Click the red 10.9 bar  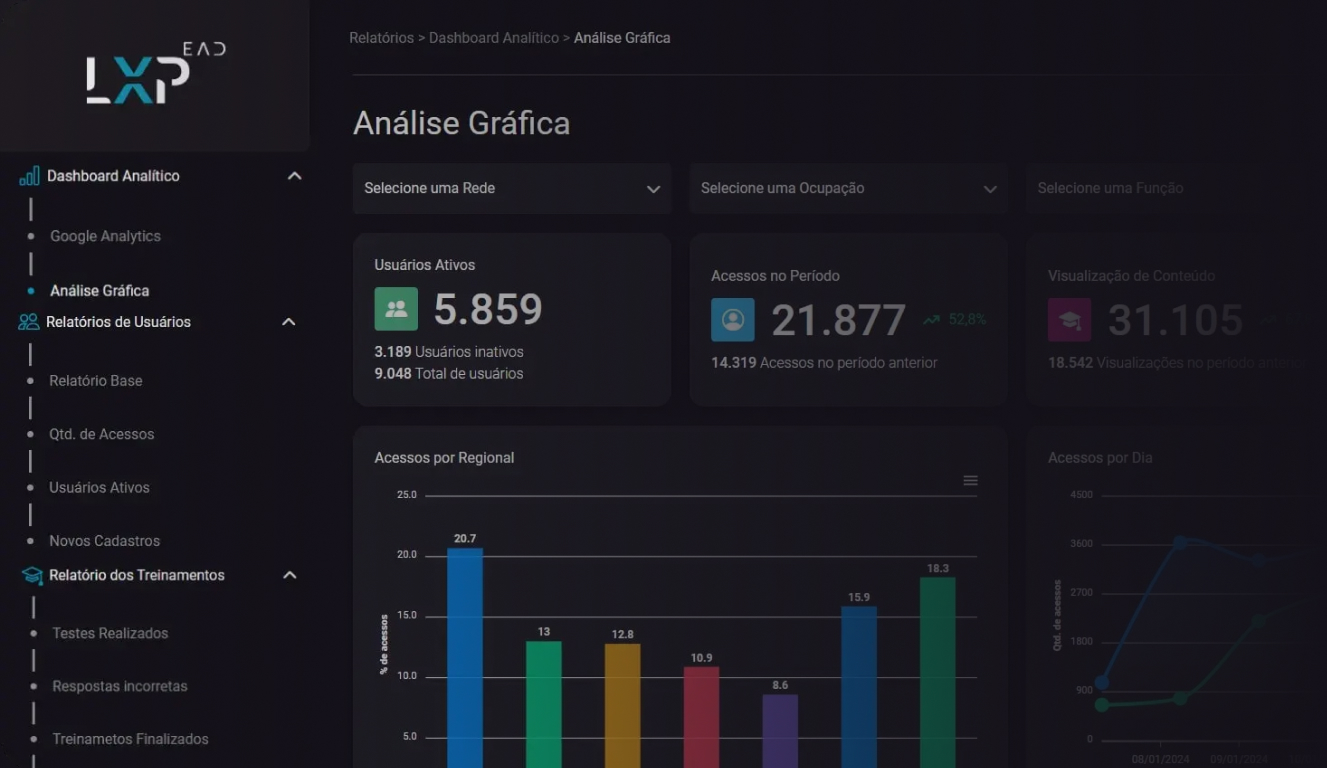tap(702, 717)
